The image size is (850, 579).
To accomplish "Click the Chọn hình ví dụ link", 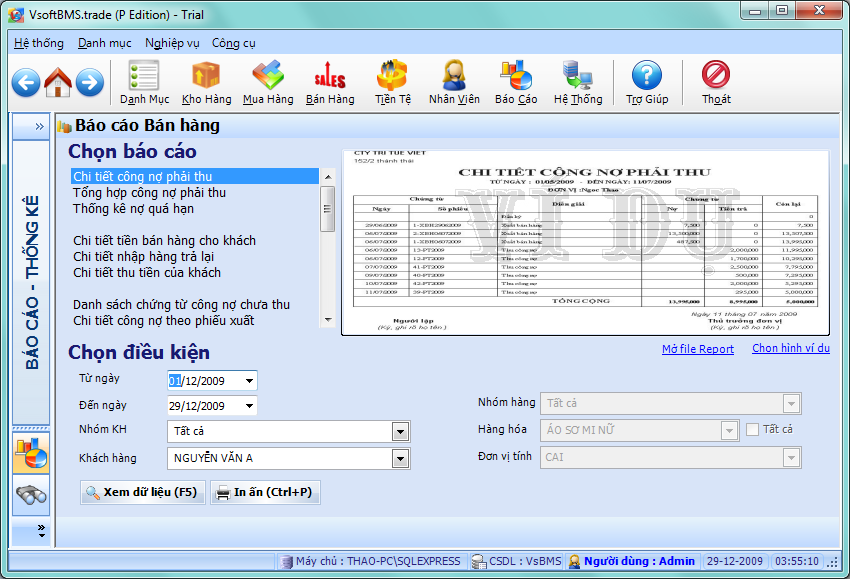I will click(791, 348).
